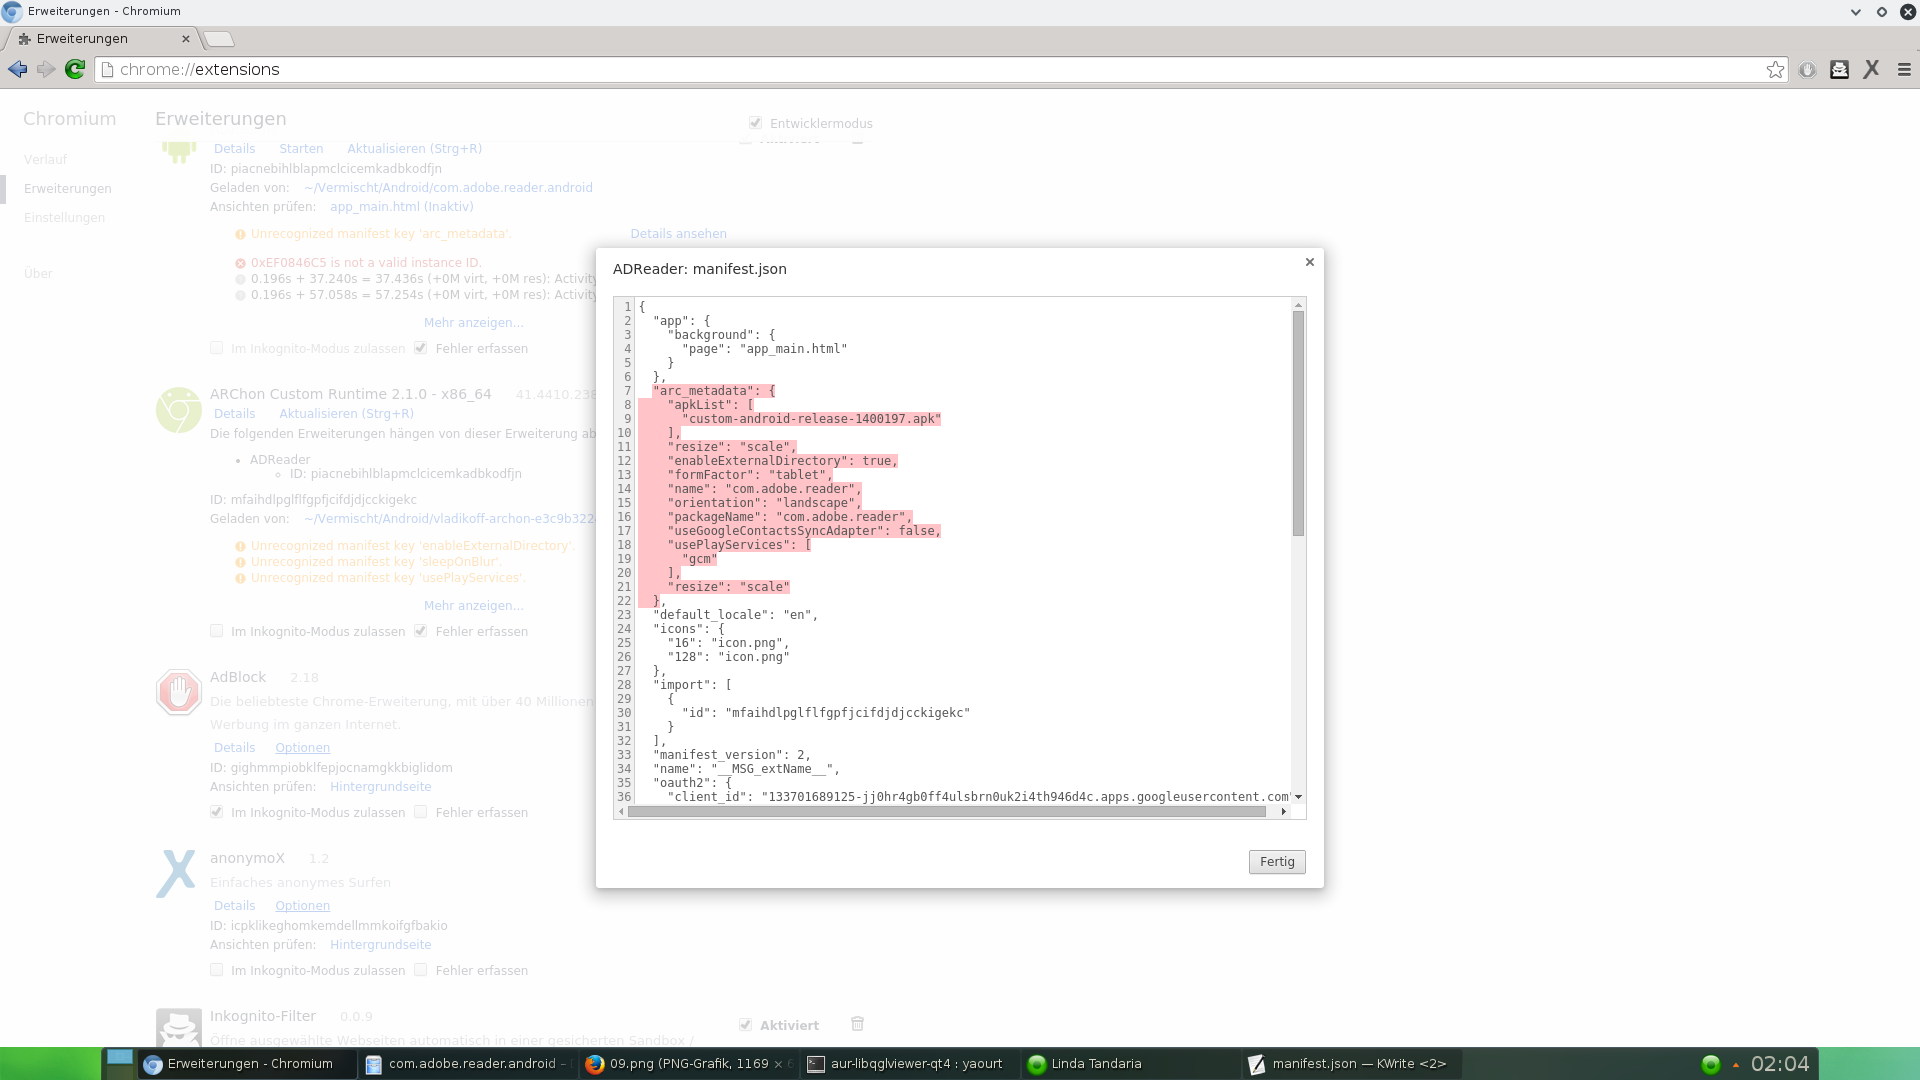1920x1080 pixels.
Task: Switch to Linda Tandaria taskbar entry
Action: [1130, 1064]
